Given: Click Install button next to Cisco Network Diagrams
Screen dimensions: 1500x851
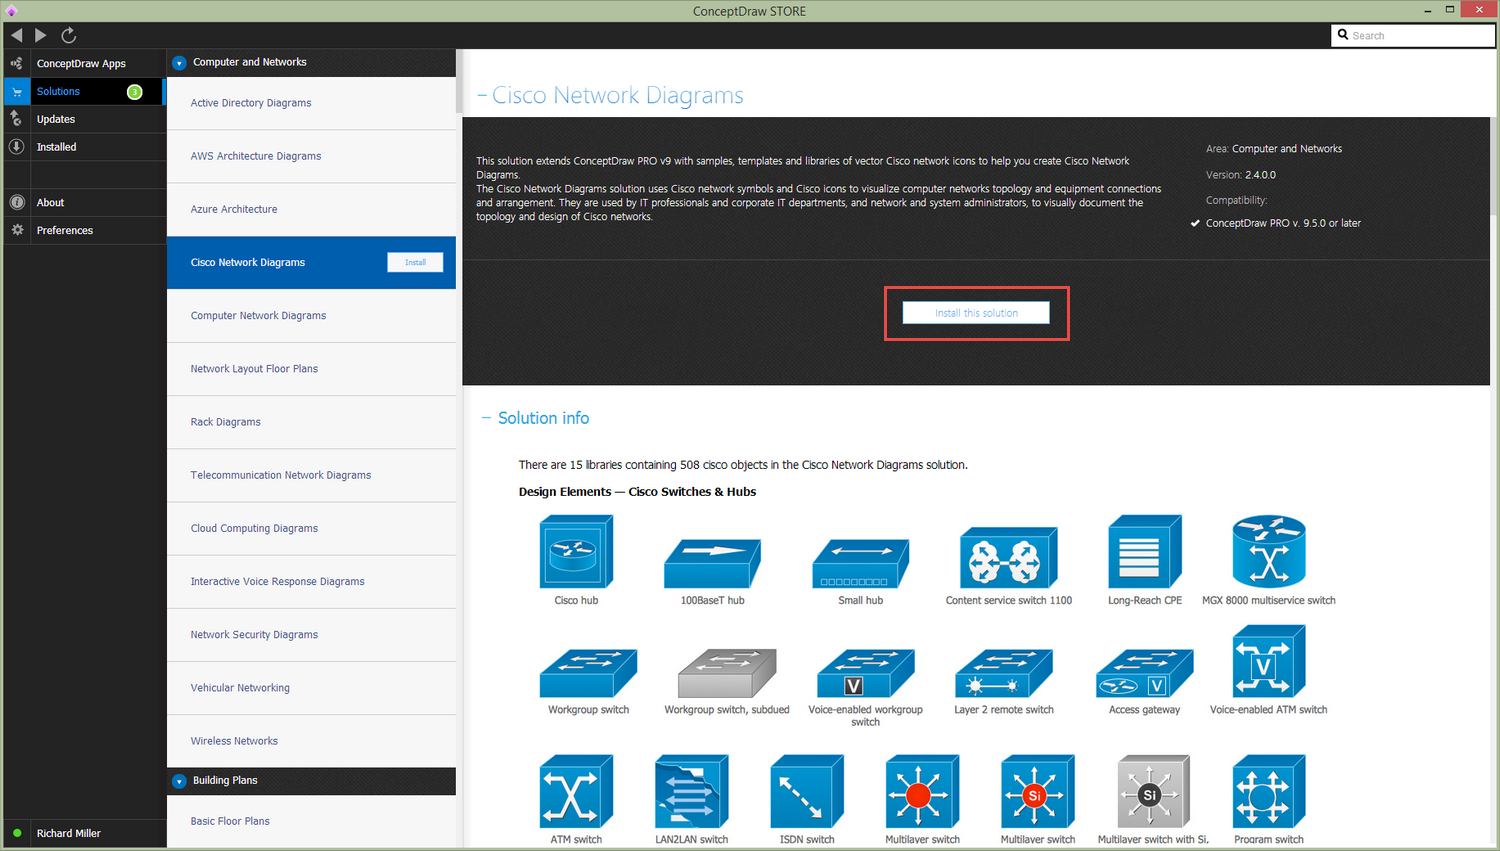Looking at the screenshot, I should click(x=415, y=262).
